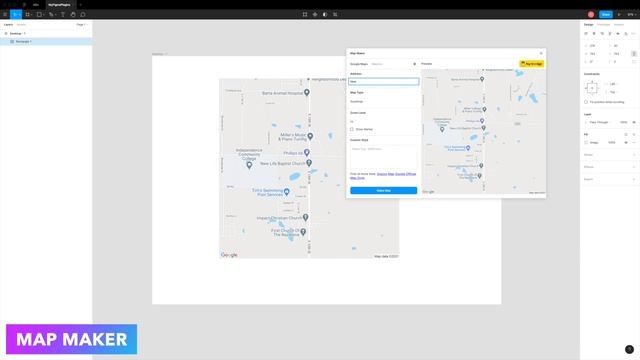Tick the Show Marker checkbox
This screenshot has width=640, height=360.
(352, 129)
